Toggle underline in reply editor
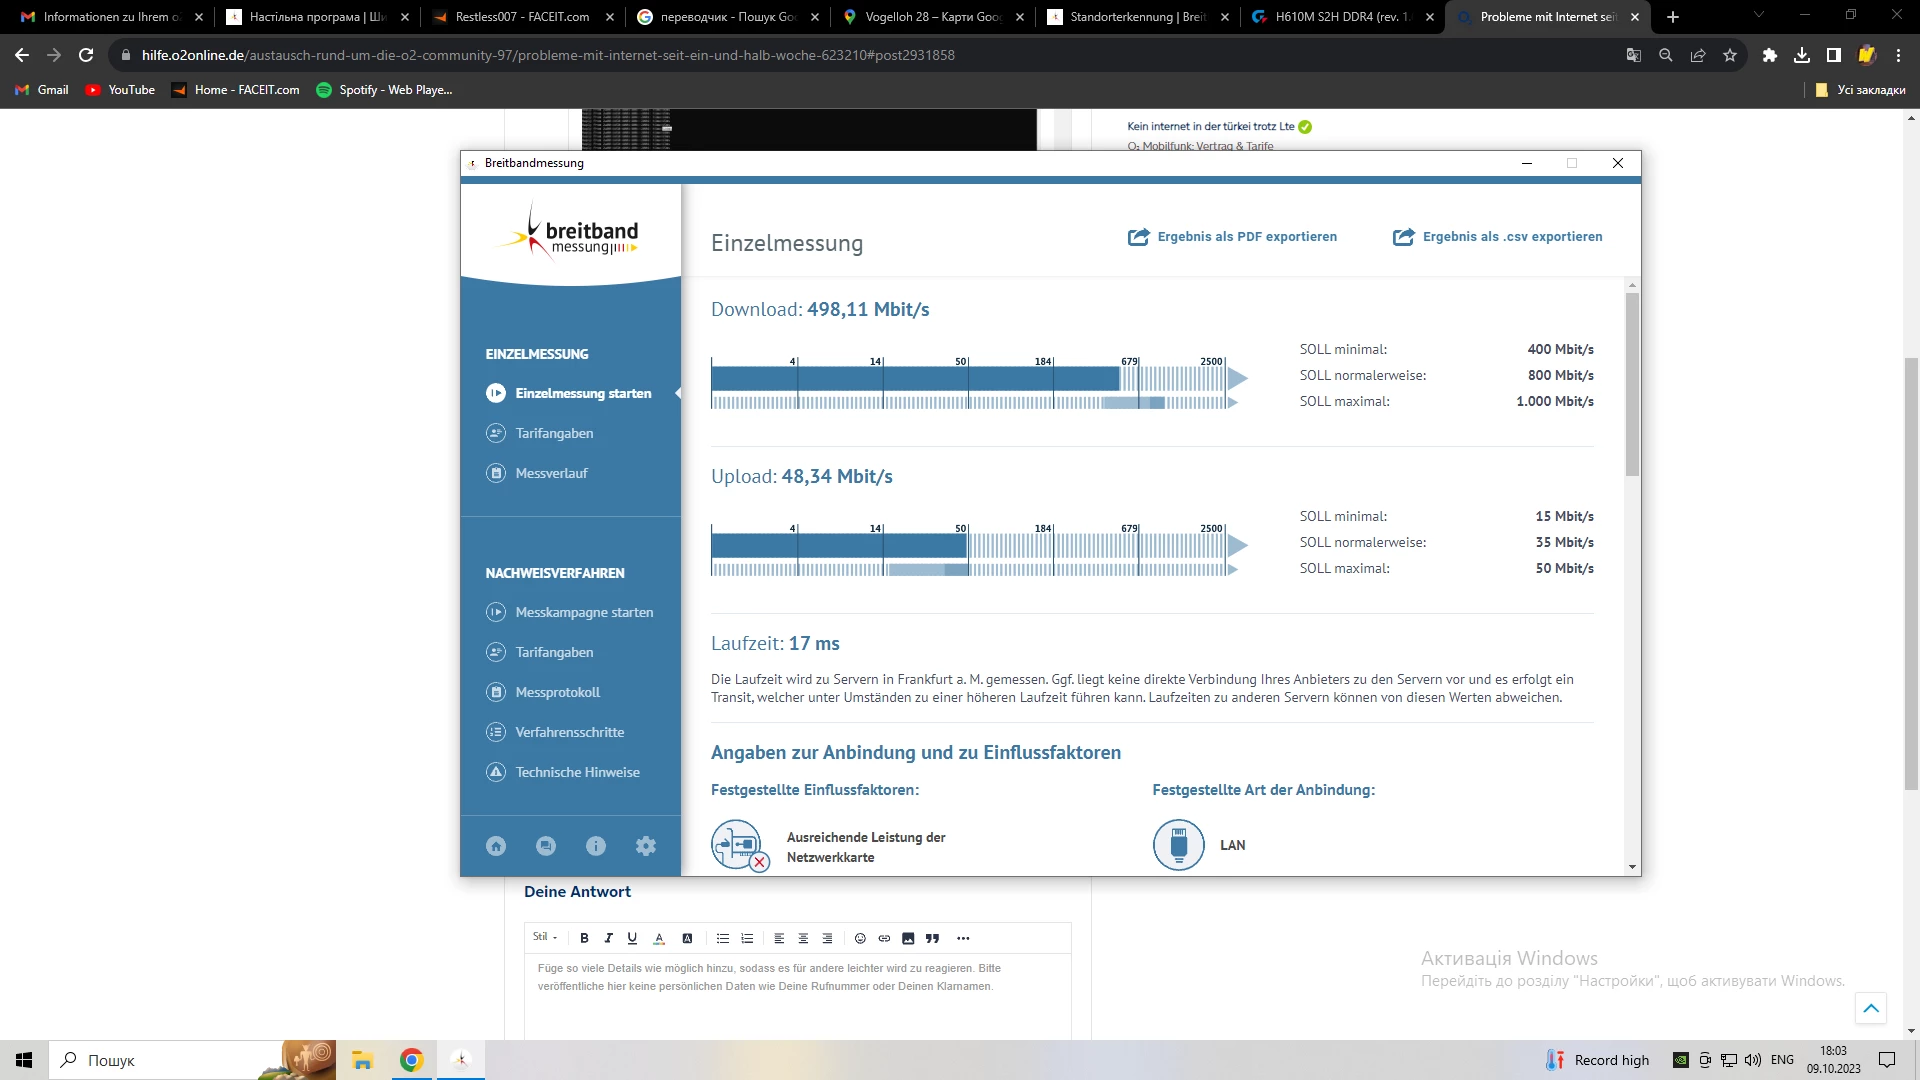Image resolution: width=1920 pixels, height=1080 pixels. (632, 938)
